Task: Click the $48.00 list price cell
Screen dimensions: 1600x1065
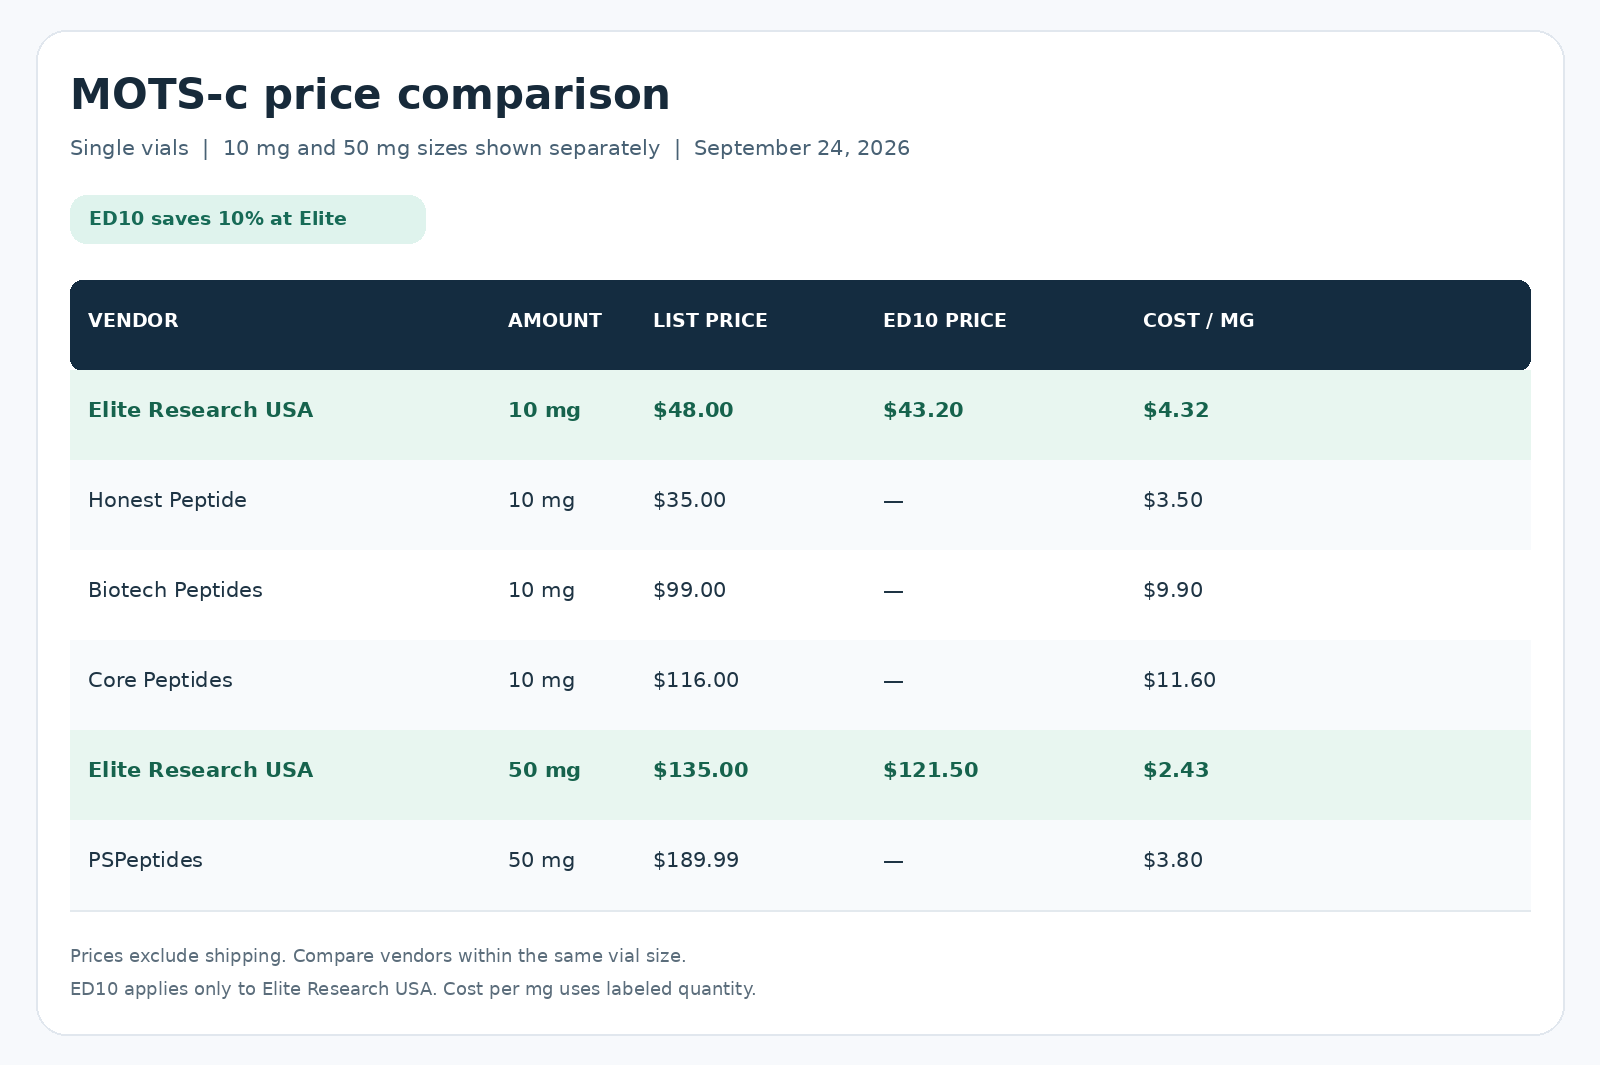Action: [x=693, y=410]
